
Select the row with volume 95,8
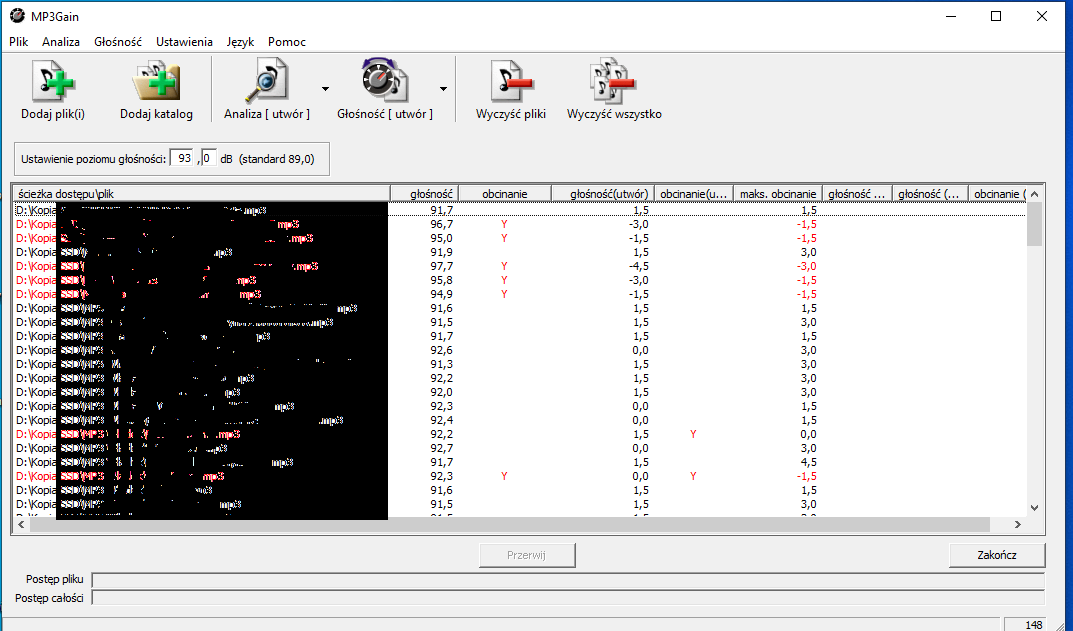(x=520, y=281)
